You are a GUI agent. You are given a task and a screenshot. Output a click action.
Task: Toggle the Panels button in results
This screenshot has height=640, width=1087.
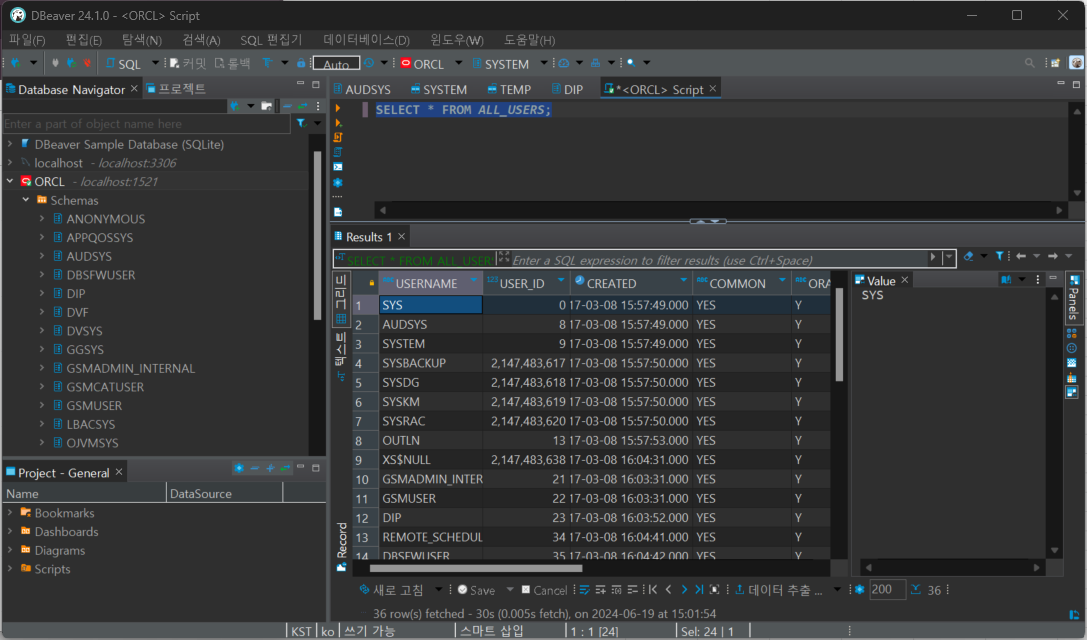1073,298
